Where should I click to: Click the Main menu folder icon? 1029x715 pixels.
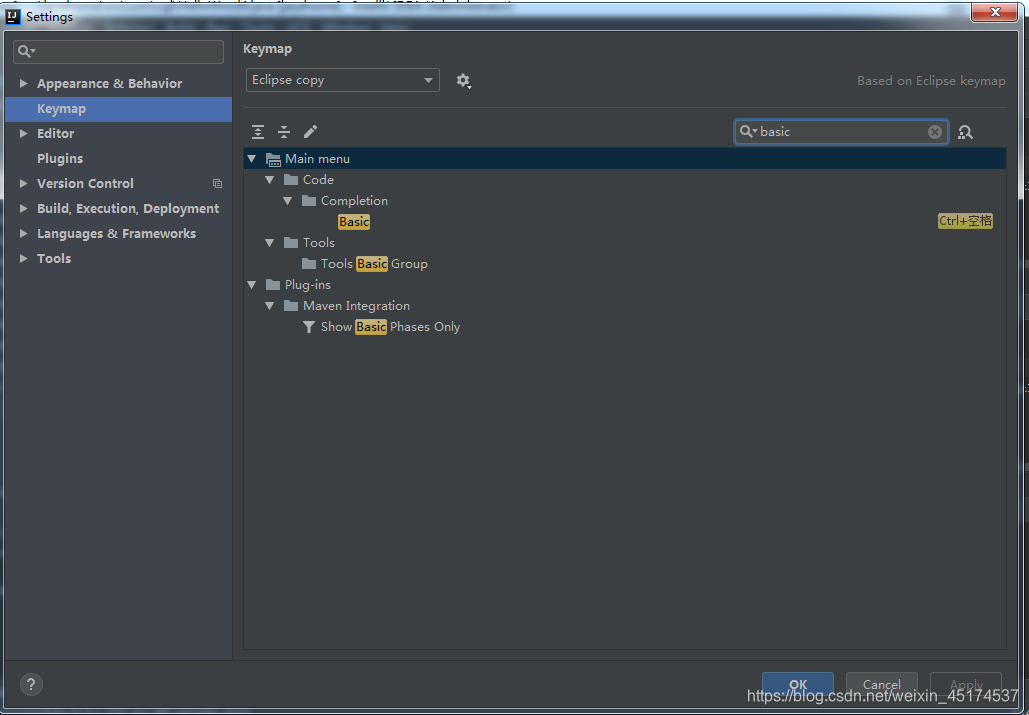(273, 159)
